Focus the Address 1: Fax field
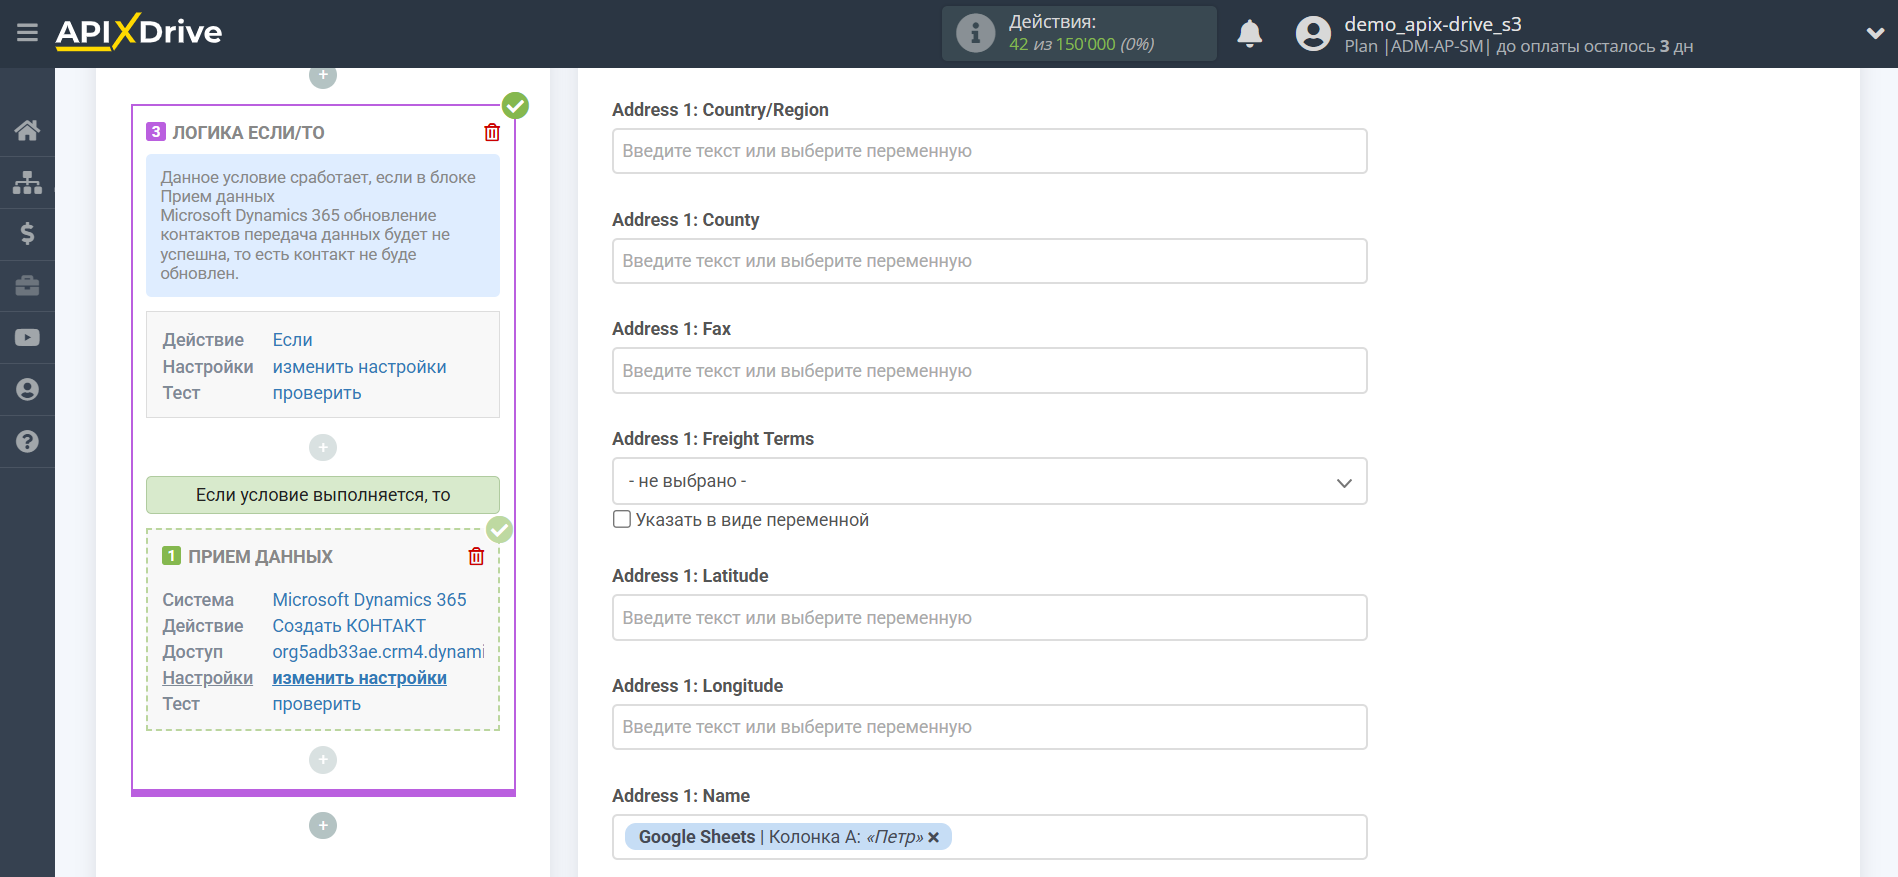 click(989, 371)
